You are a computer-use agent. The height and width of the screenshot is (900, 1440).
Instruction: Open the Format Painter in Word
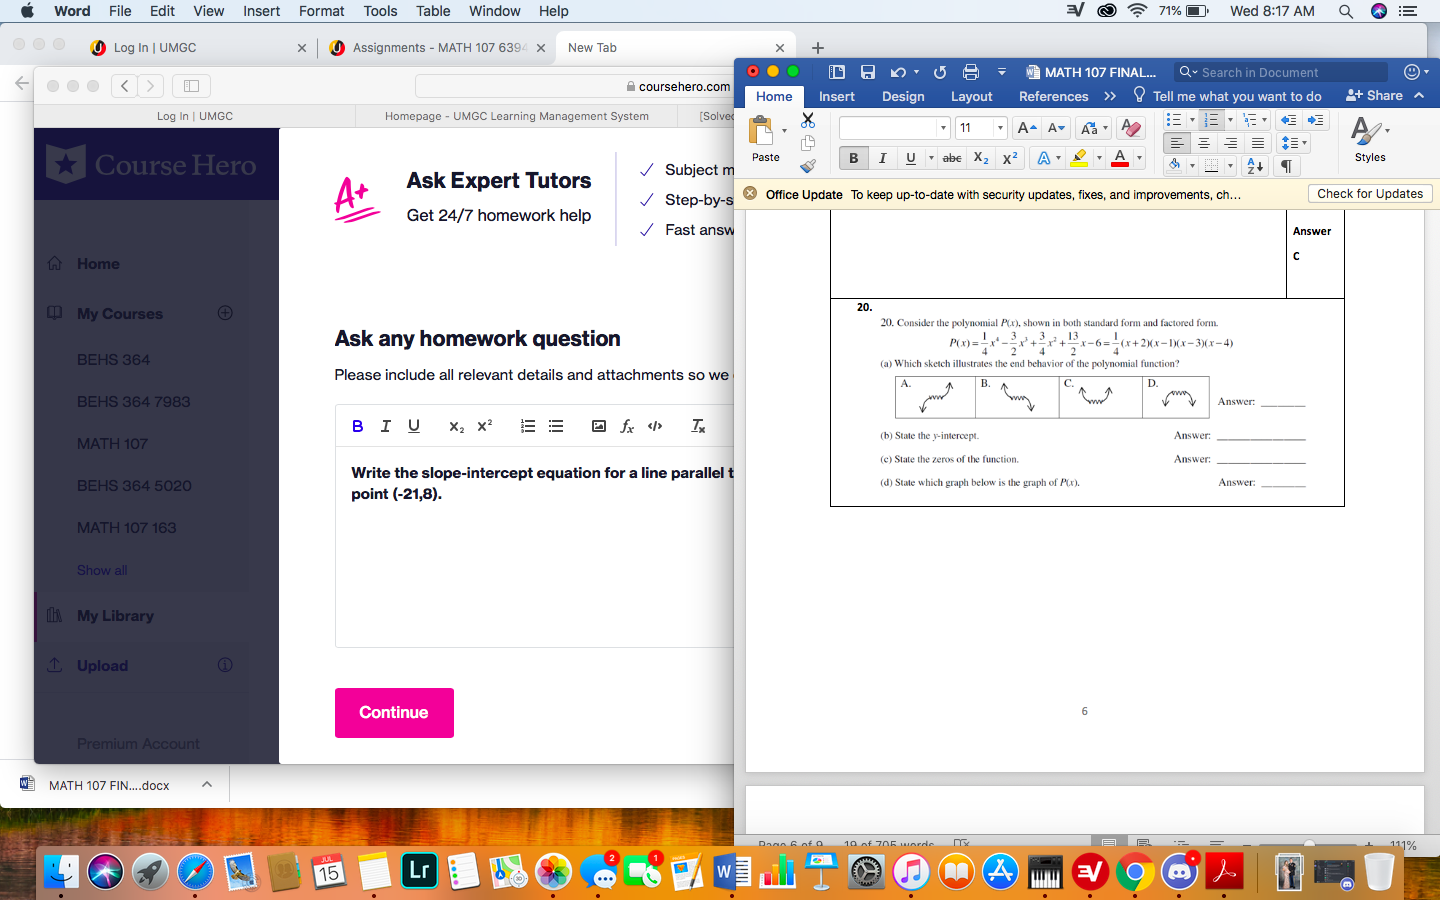click(807, 167)
